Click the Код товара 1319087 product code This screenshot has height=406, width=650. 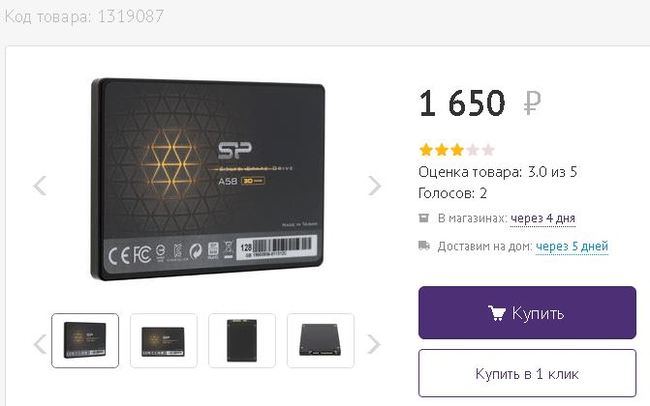click(84, 17)
